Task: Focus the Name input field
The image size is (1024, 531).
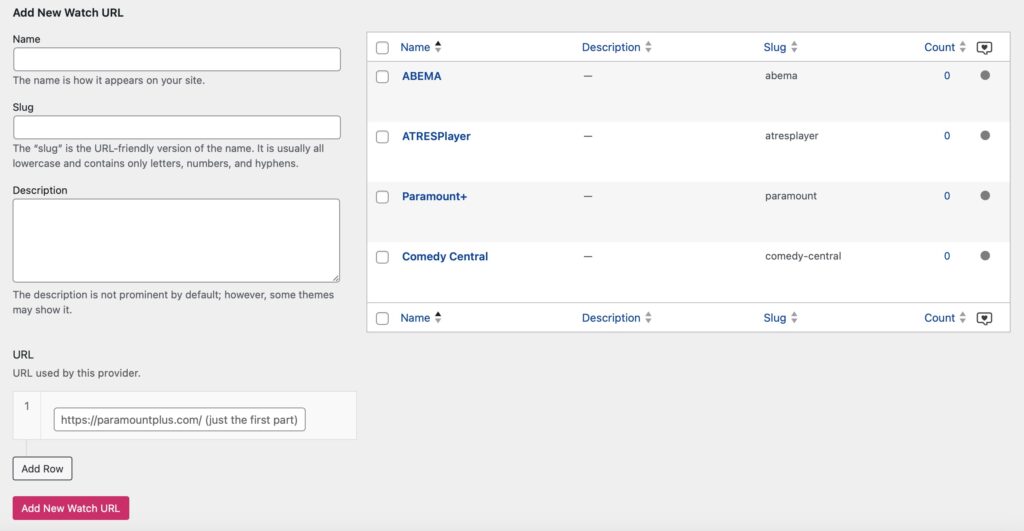Action: pos(176,59)
